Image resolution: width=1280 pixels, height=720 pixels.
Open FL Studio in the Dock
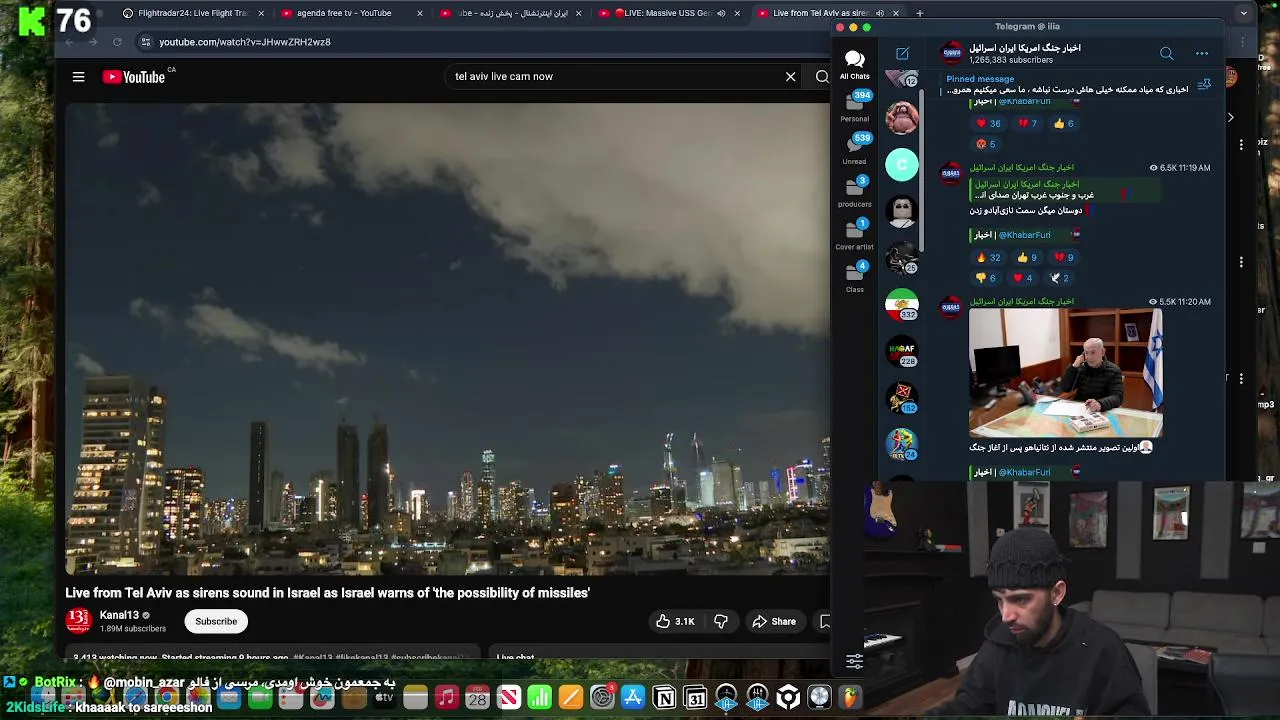pos(850,697)
